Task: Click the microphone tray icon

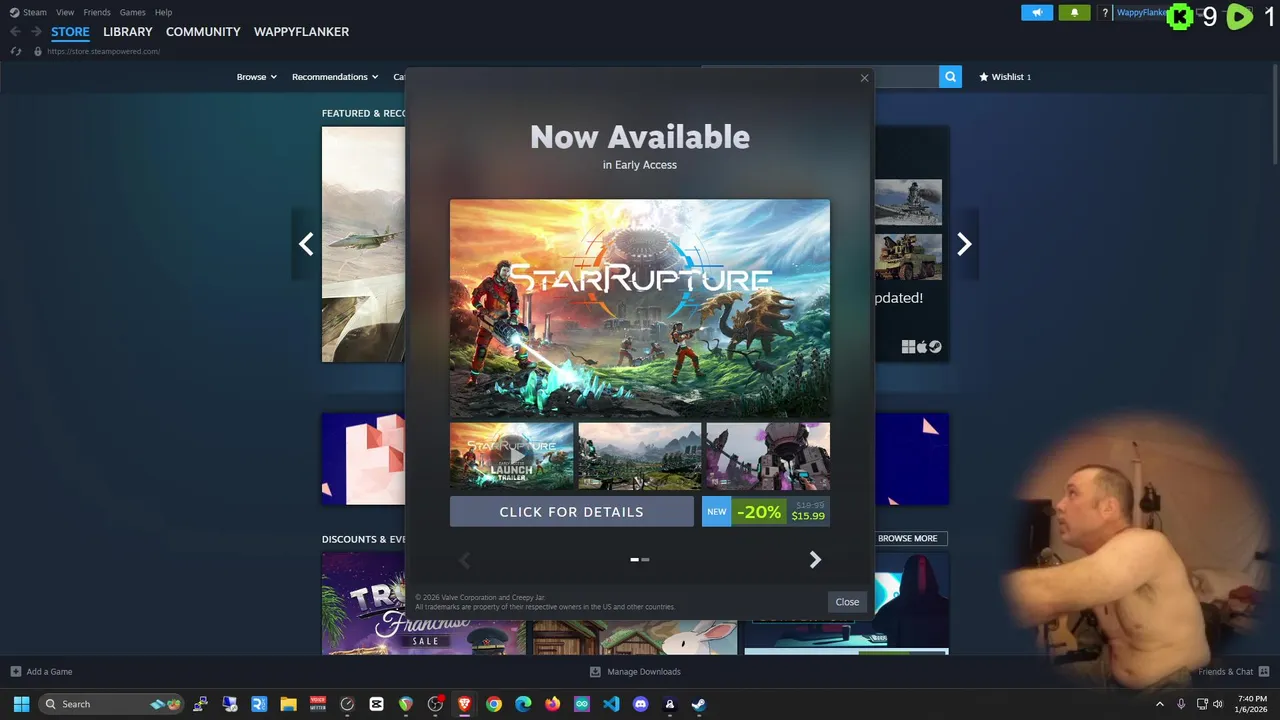Action: pyautogui.click(x=1181, y=704)
